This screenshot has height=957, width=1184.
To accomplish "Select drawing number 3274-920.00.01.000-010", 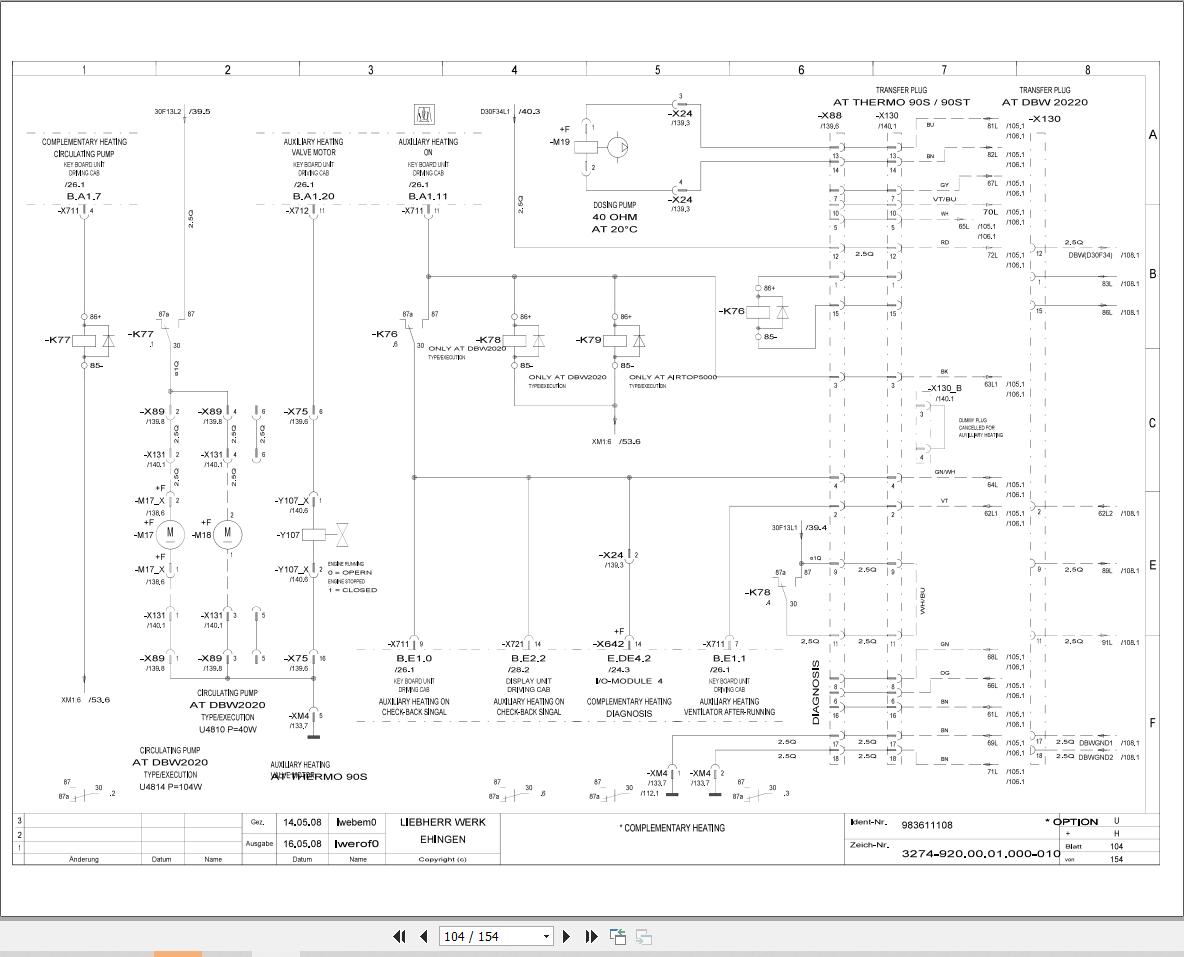I will (x=982, y=854).
